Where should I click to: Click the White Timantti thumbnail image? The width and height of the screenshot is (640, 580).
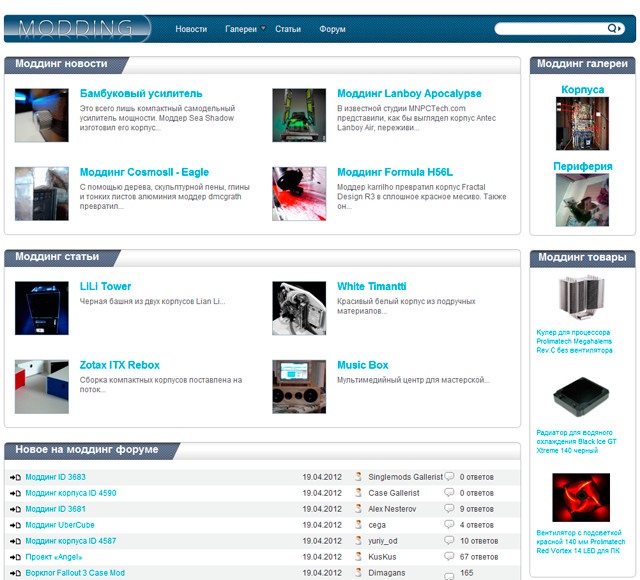[x=299, y=308]
